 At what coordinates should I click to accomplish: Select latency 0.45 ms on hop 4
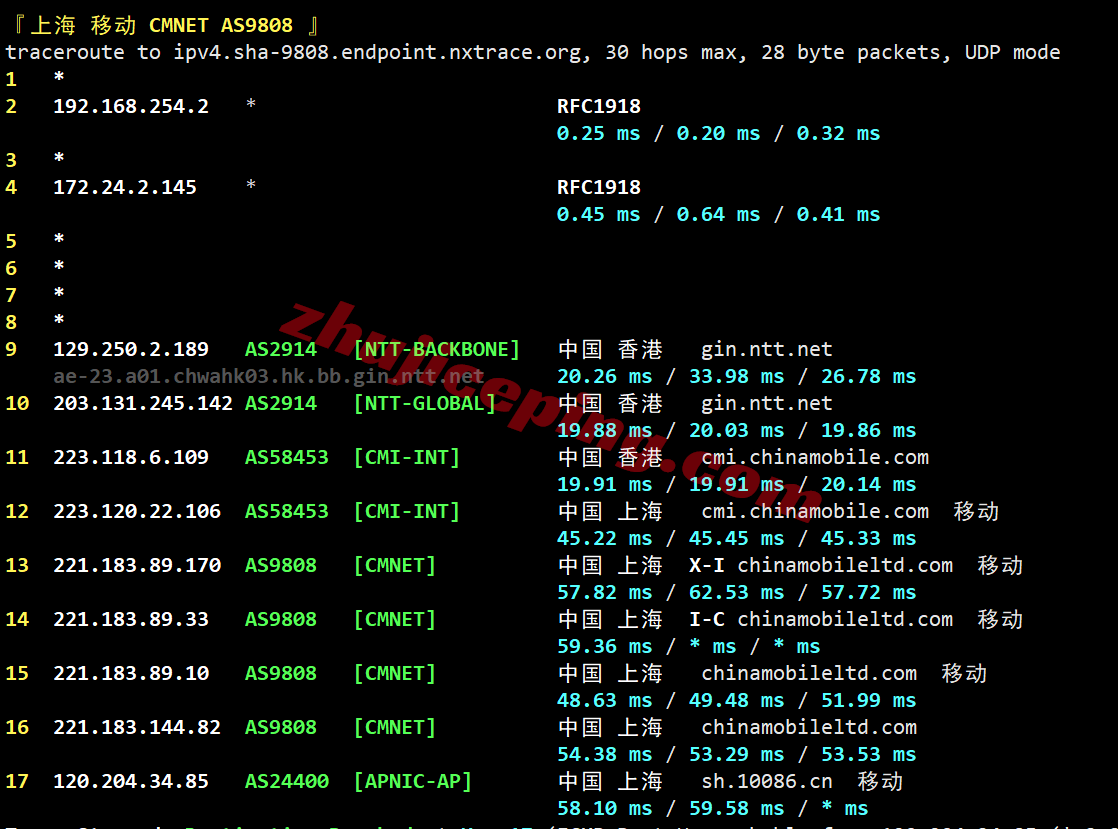click(x=598, y=214)
